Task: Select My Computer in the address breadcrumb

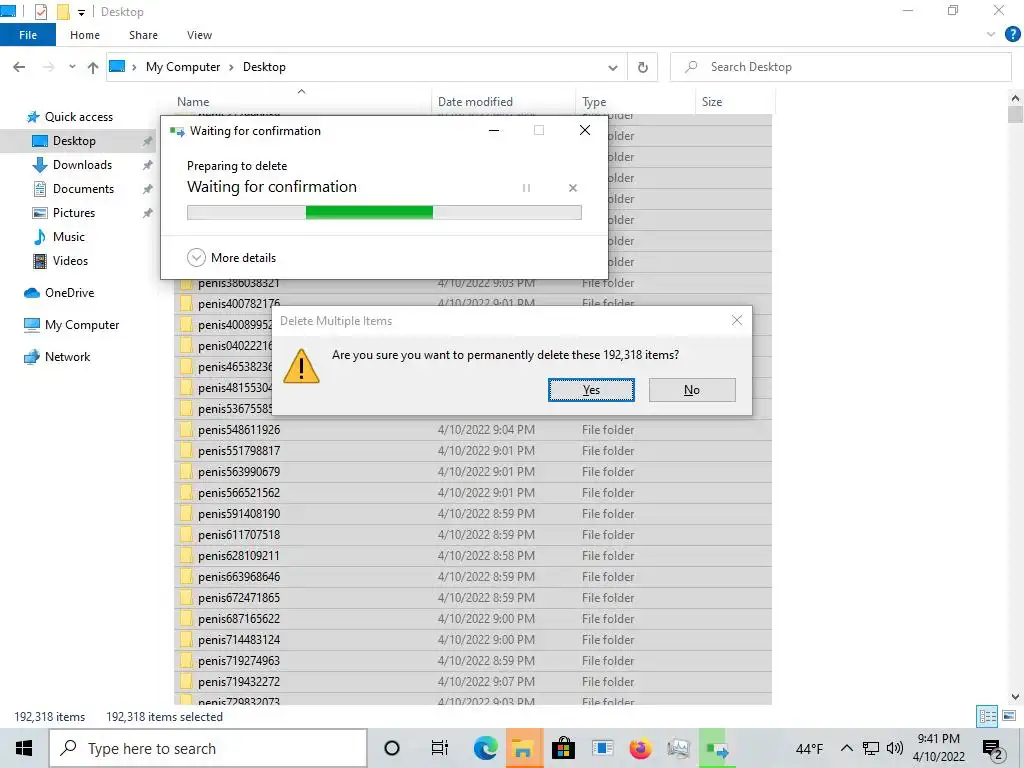Action: (x=183, y=67)
